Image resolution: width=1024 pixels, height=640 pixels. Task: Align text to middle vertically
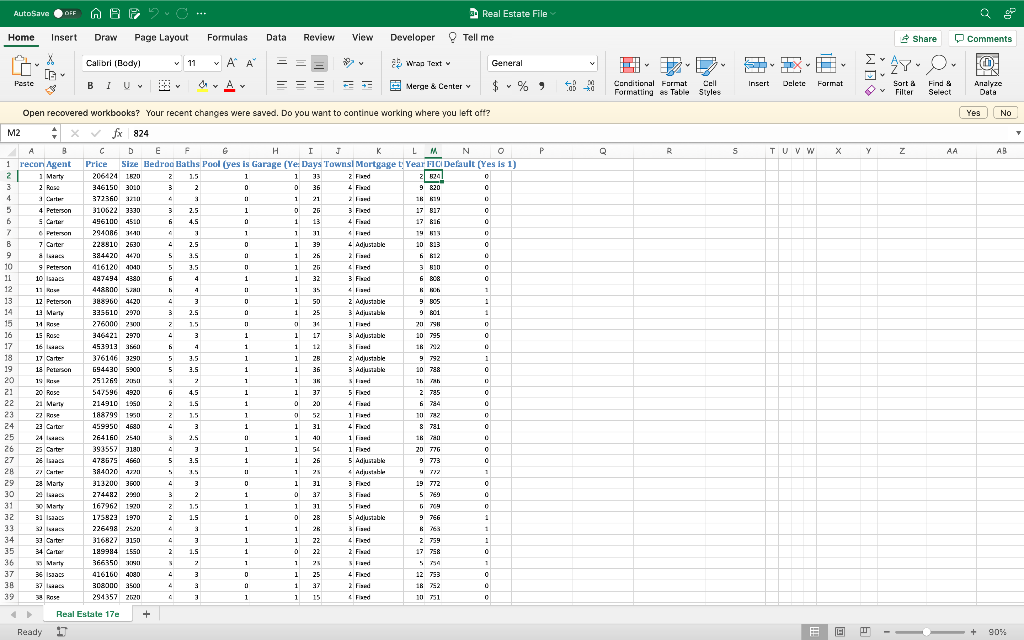click(x=300, y=63)
